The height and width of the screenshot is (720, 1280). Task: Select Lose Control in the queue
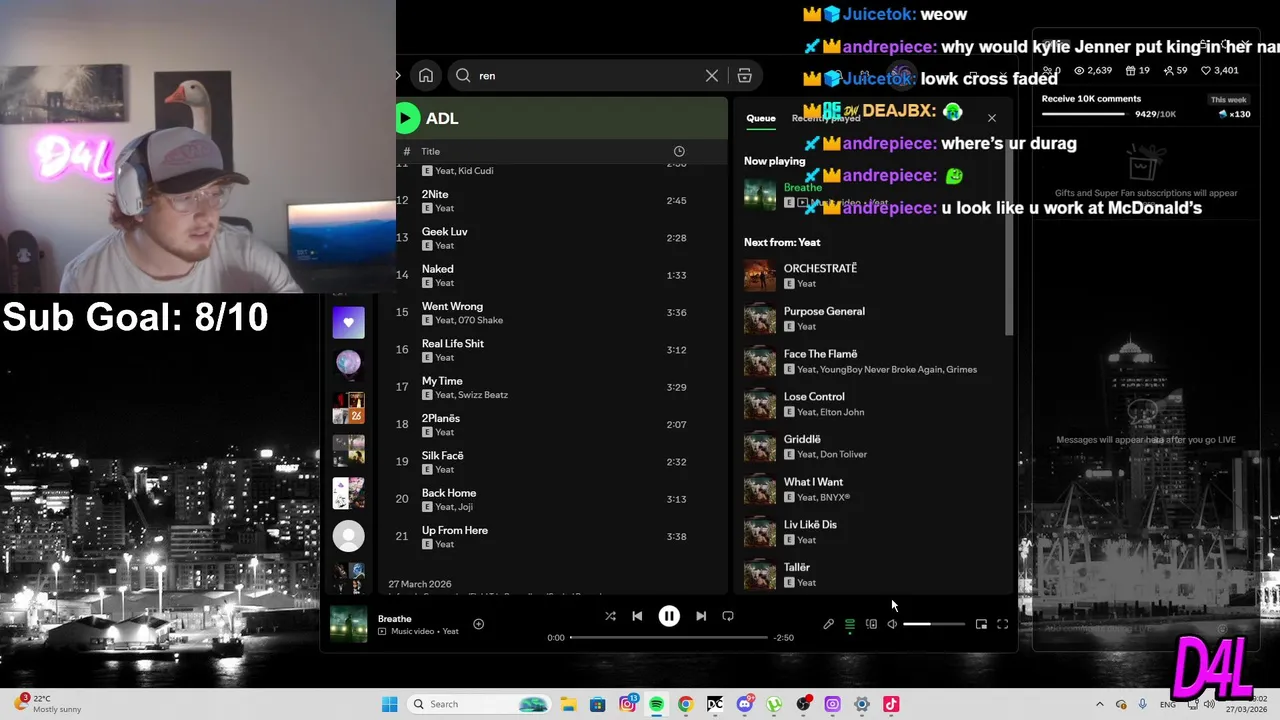point(875,403)
